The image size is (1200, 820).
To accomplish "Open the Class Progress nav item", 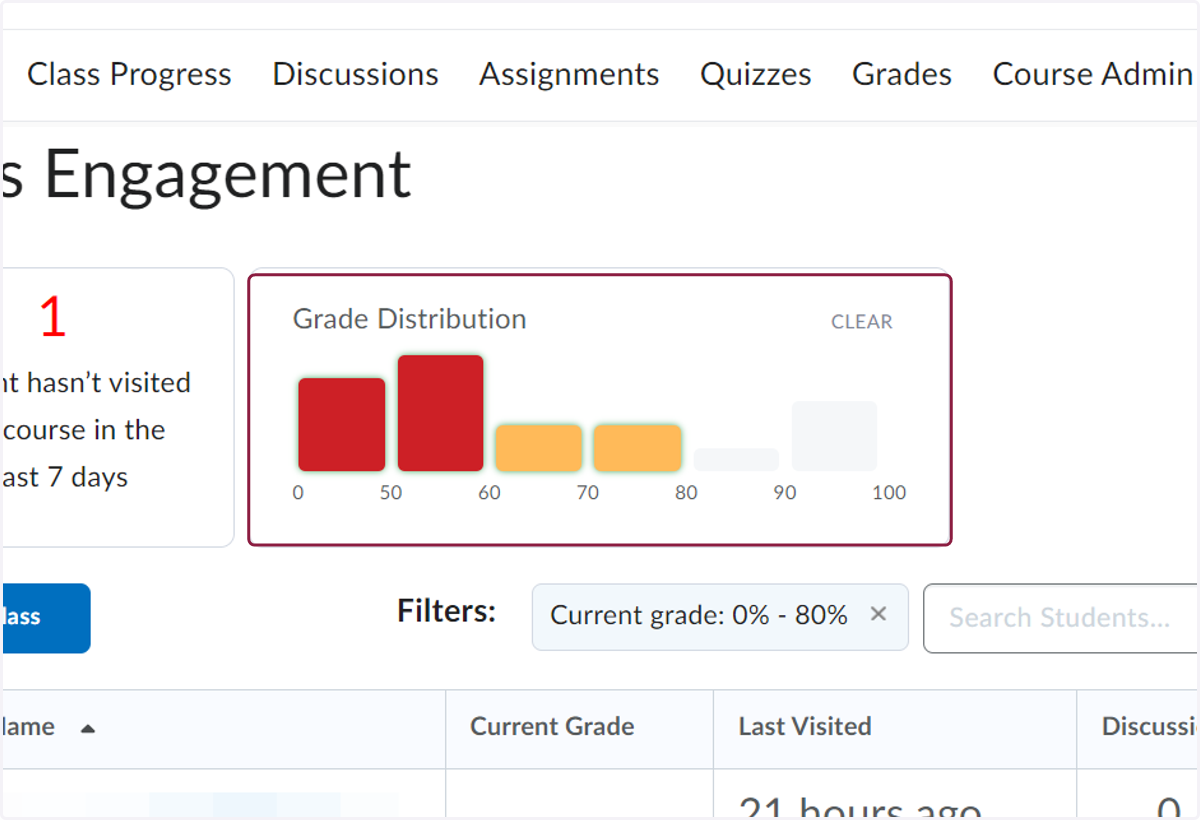I will click(x=129, y=75).
